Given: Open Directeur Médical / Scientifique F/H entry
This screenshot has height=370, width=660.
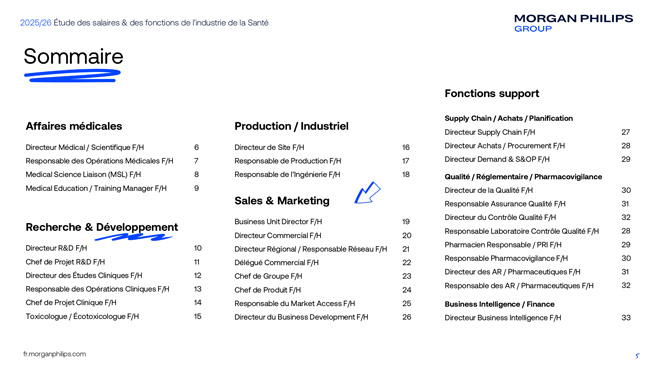Looking at the screenshot, I should tap(85, 147).
